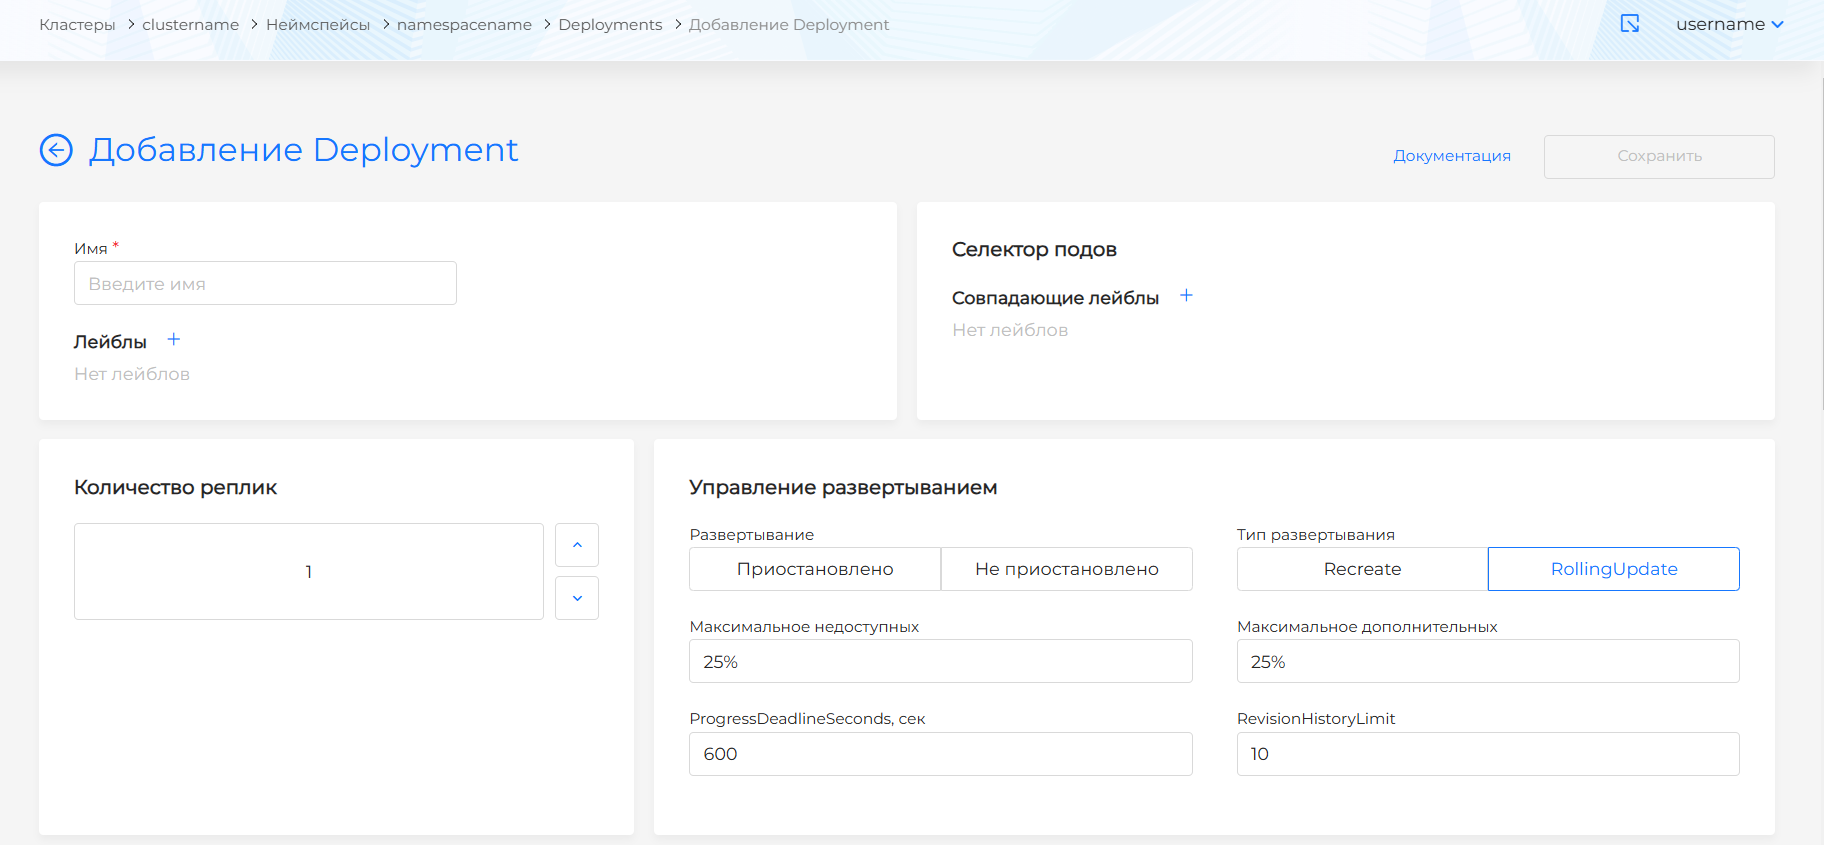Open the Документация link
The height and width of the screenshot is (845, 1824).
1451,156
